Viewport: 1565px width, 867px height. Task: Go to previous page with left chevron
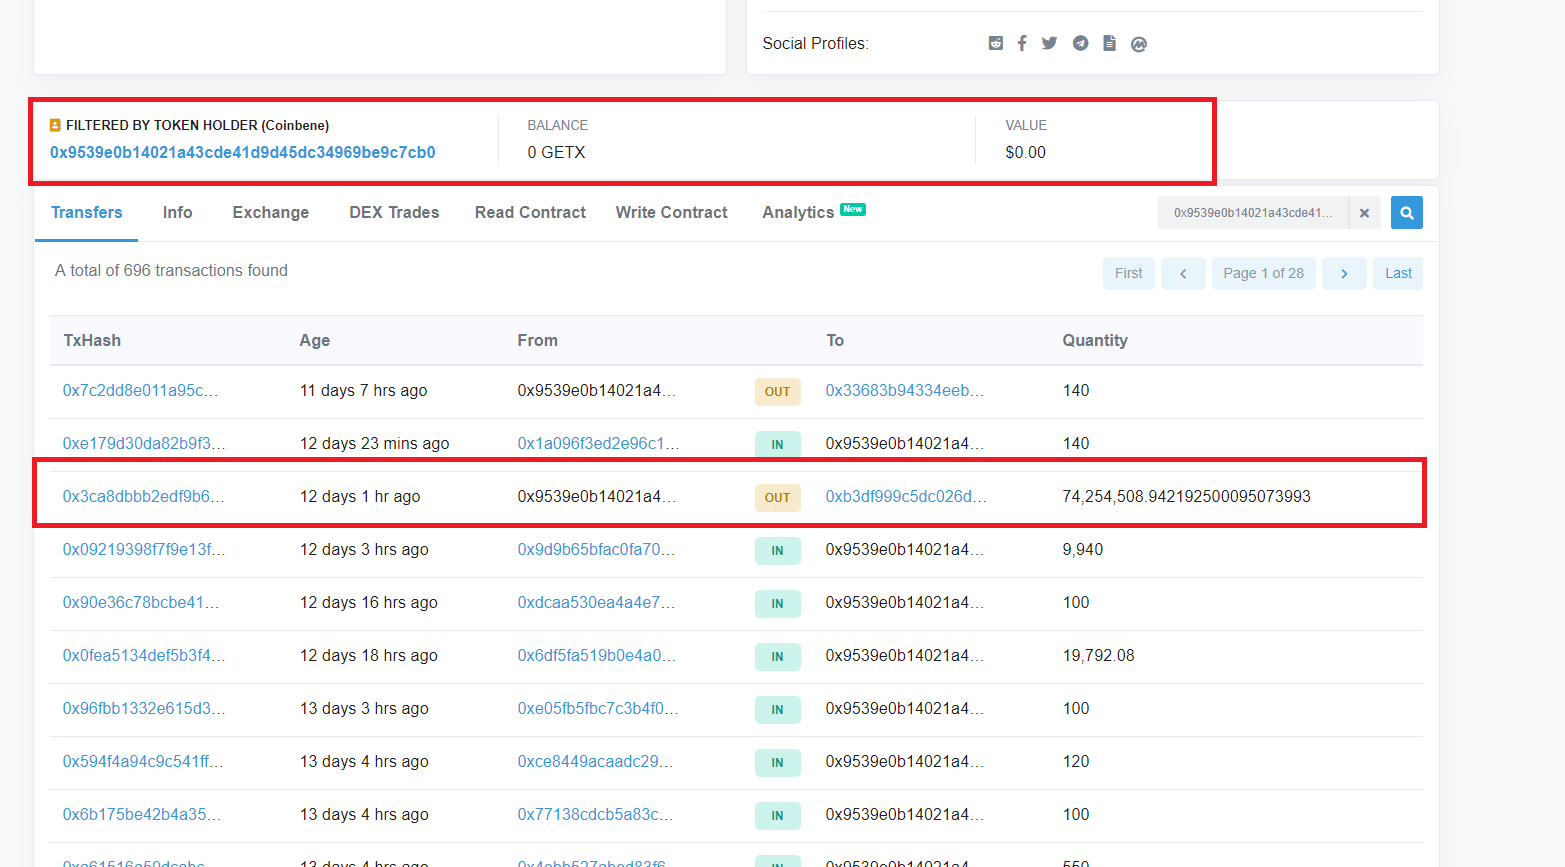(x=1183, y=274)
